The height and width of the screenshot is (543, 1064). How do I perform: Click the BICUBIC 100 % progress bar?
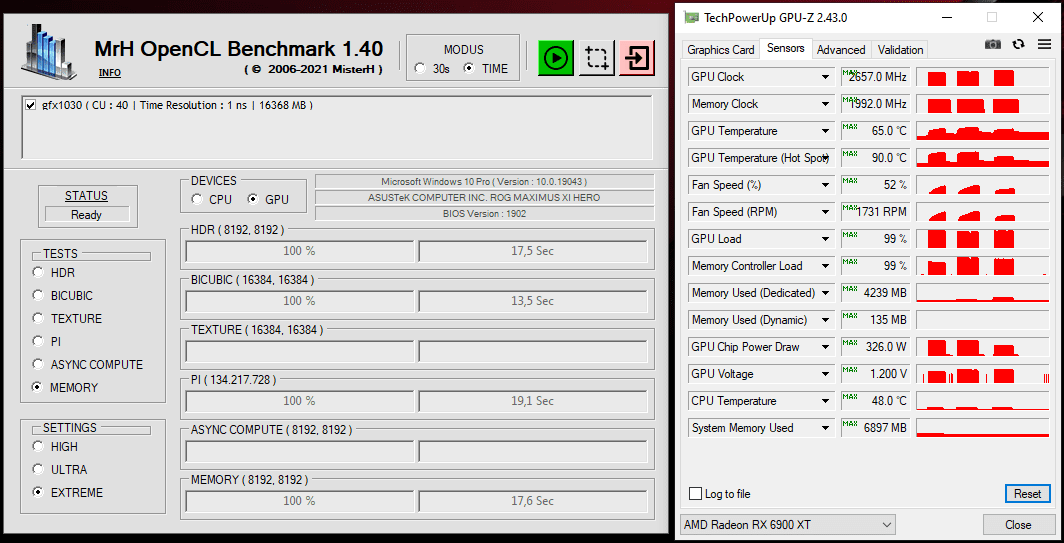[299, 301]
